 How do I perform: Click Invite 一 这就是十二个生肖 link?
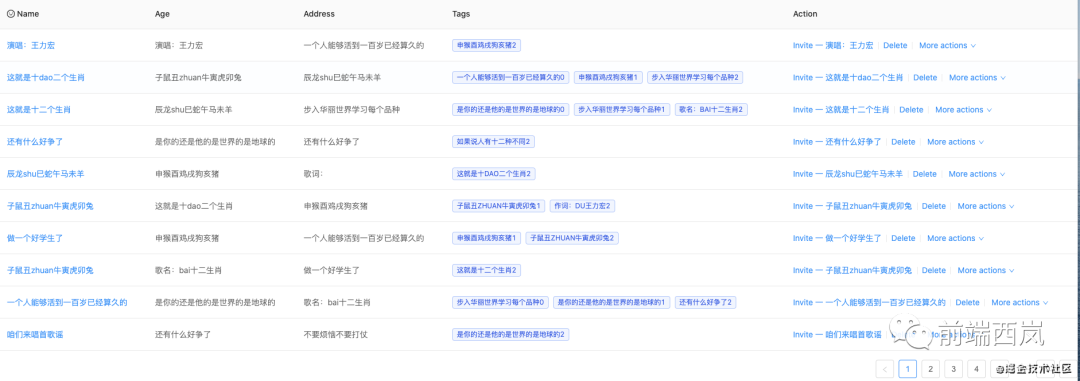click(841, 110)
